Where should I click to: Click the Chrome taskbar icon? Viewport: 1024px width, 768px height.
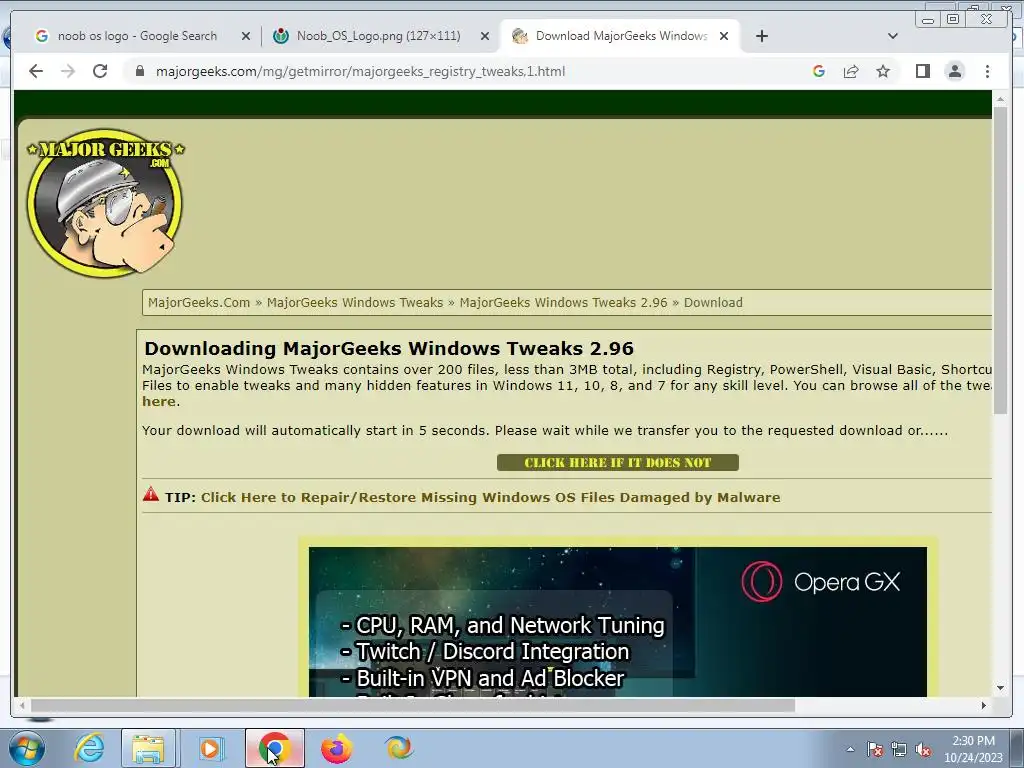275,748
